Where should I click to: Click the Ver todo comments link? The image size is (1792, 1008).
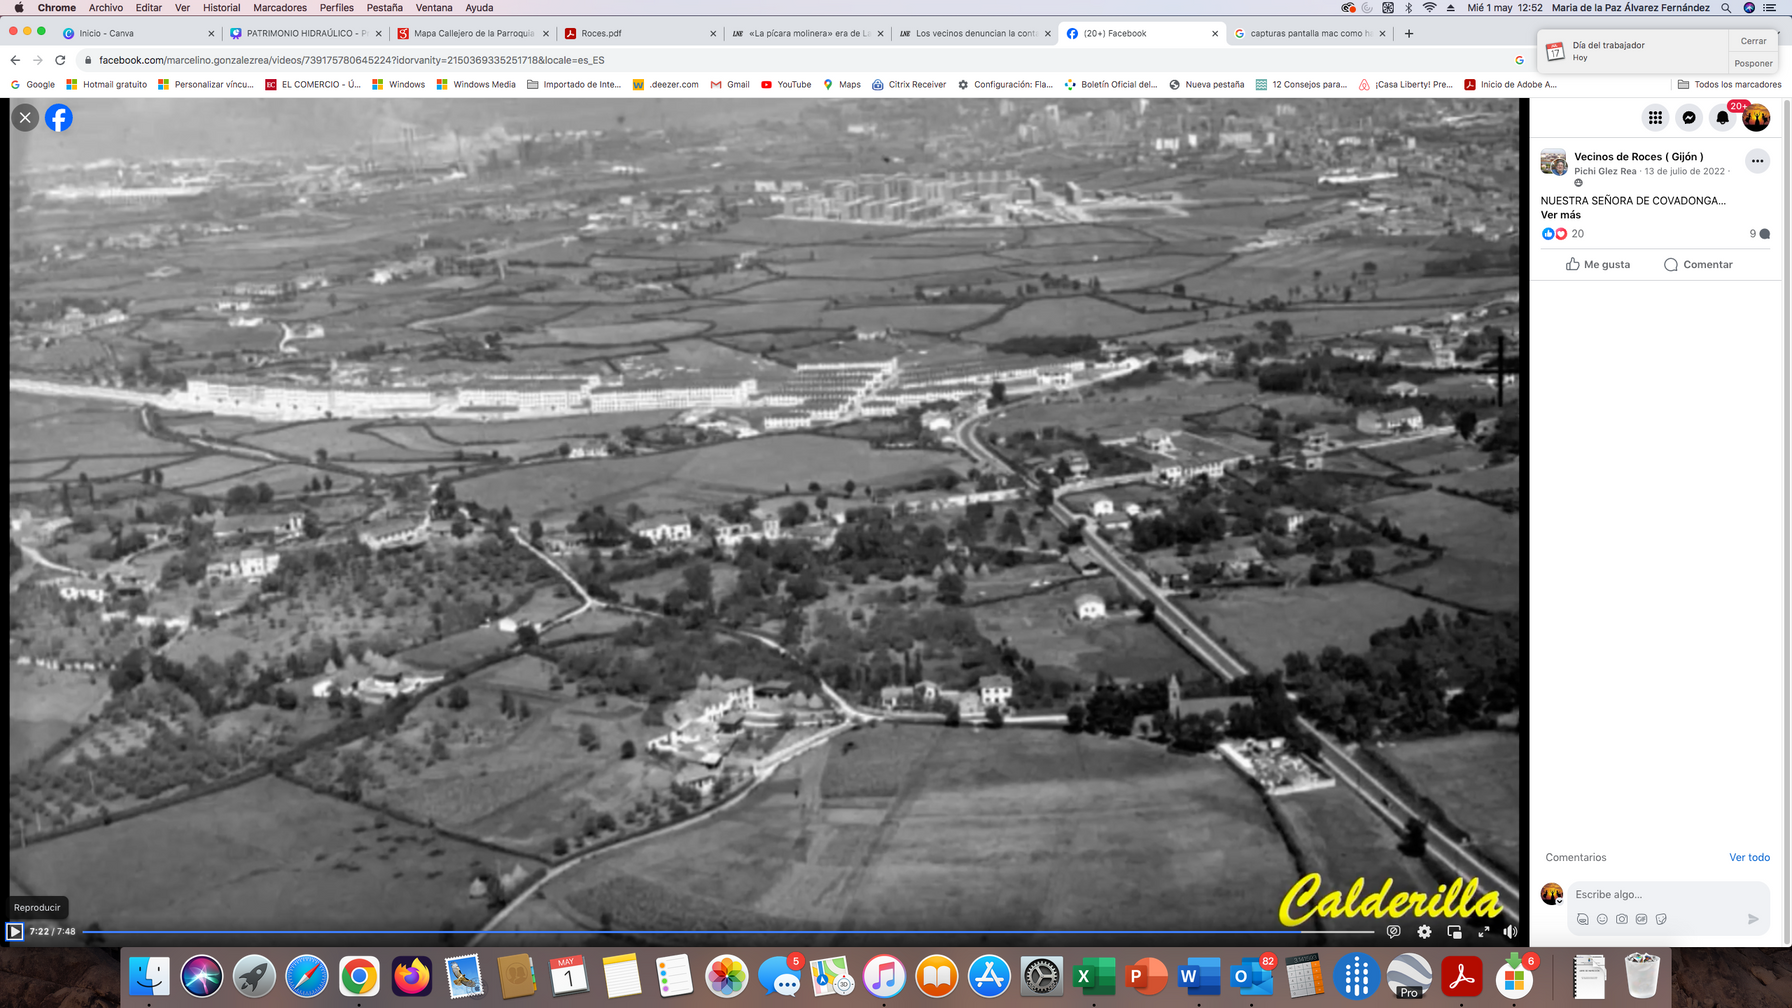[x=1749, y=857]
